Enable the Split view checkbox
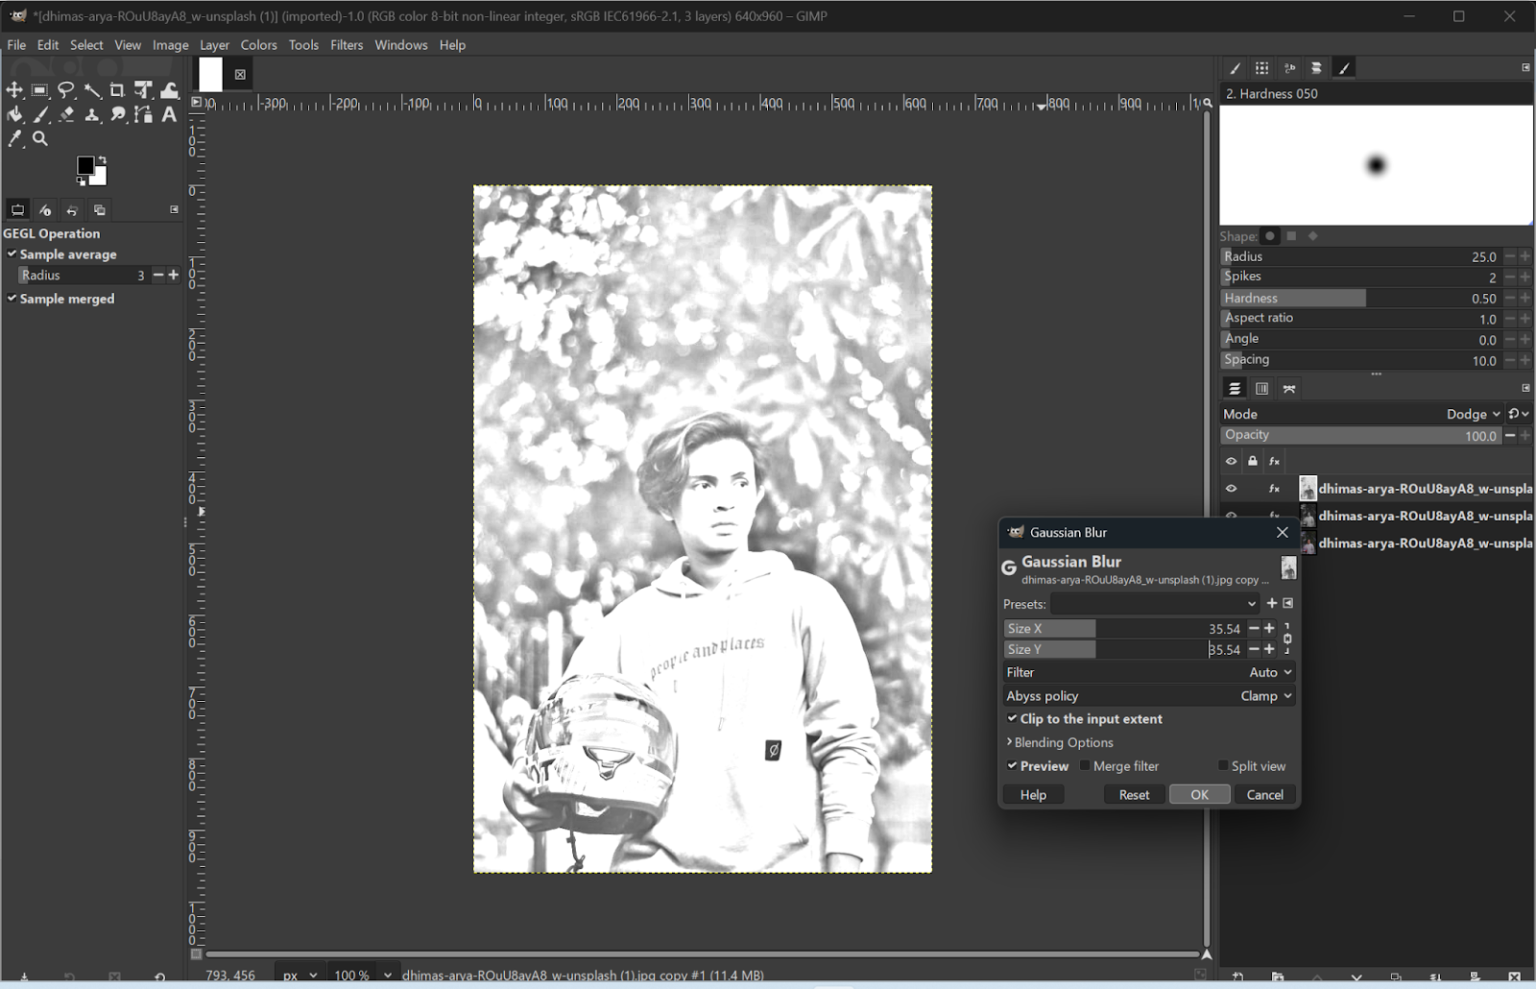The width and height of the screenshot is (1536, 989). (1223, 766)
